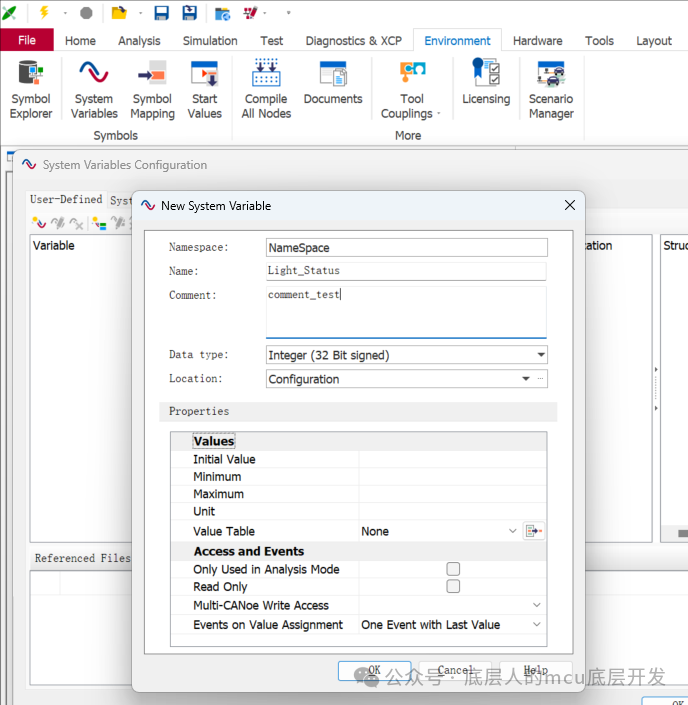The height and width of the screenshot is (705, 688).
Task: Switch to the Layout ribbon tab
Action: [x=654, y=41]
